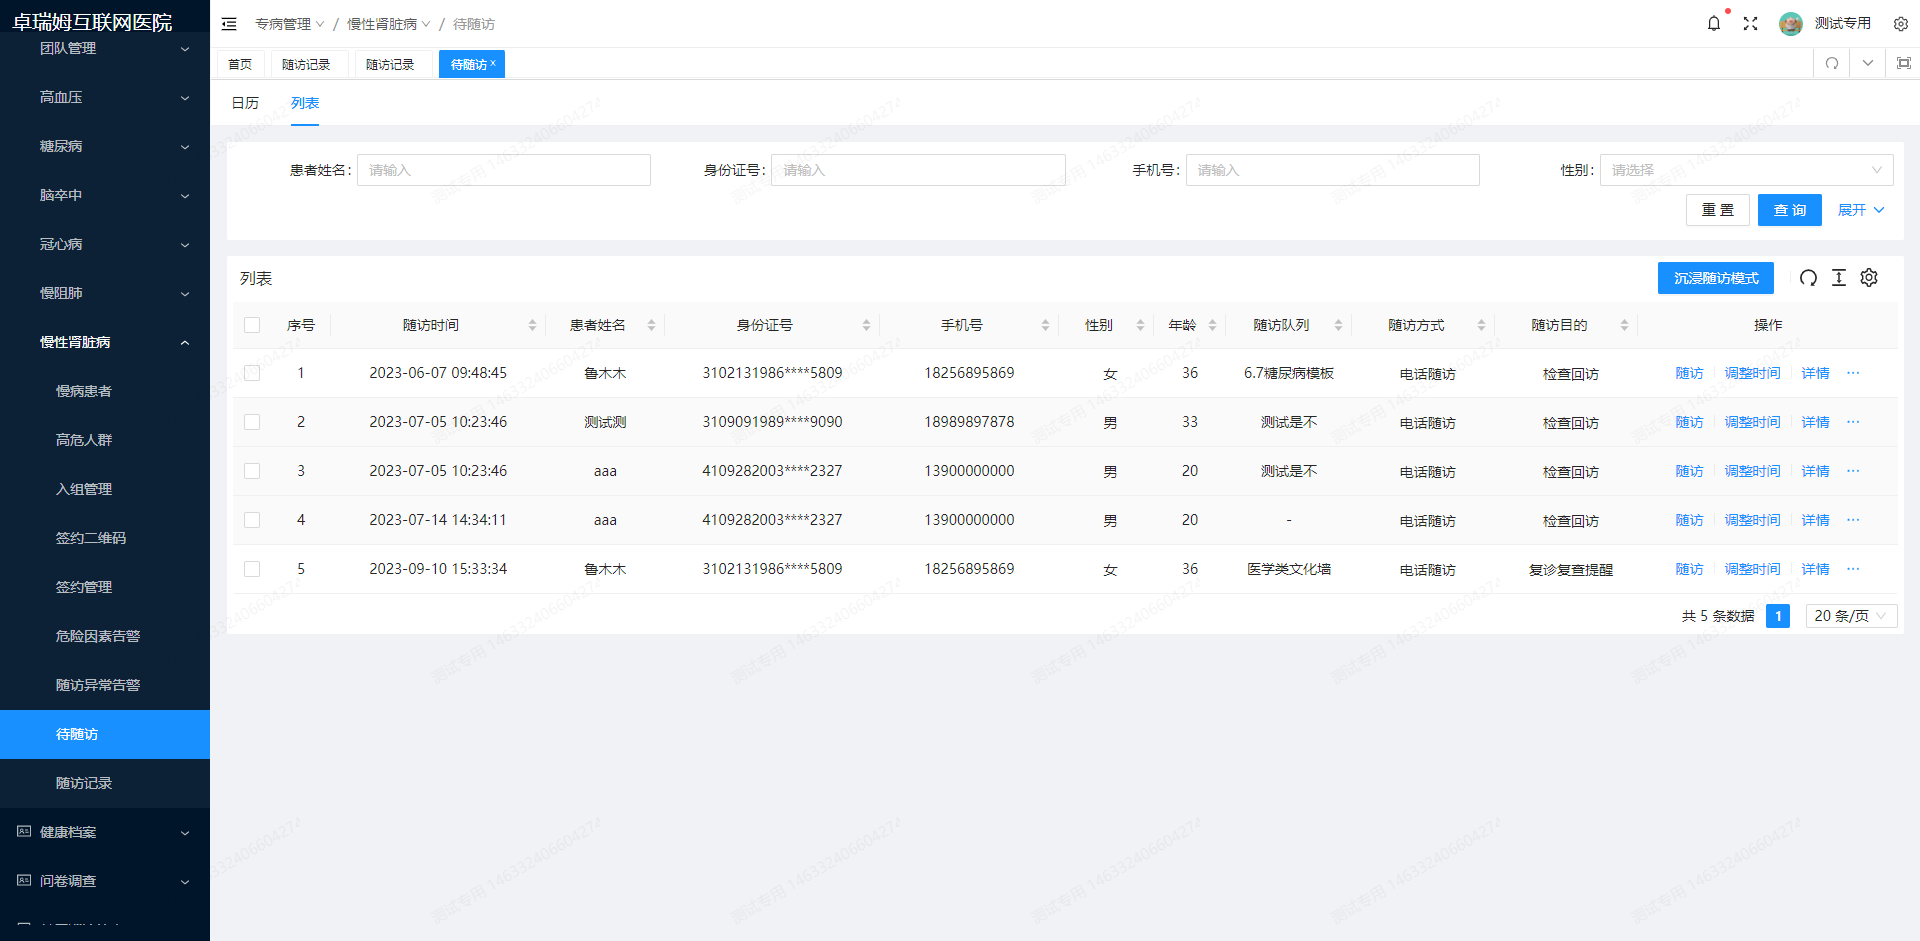Sort by 年龄 column arrows
The image size is (1920, 941).
(x=1212, y=325)
